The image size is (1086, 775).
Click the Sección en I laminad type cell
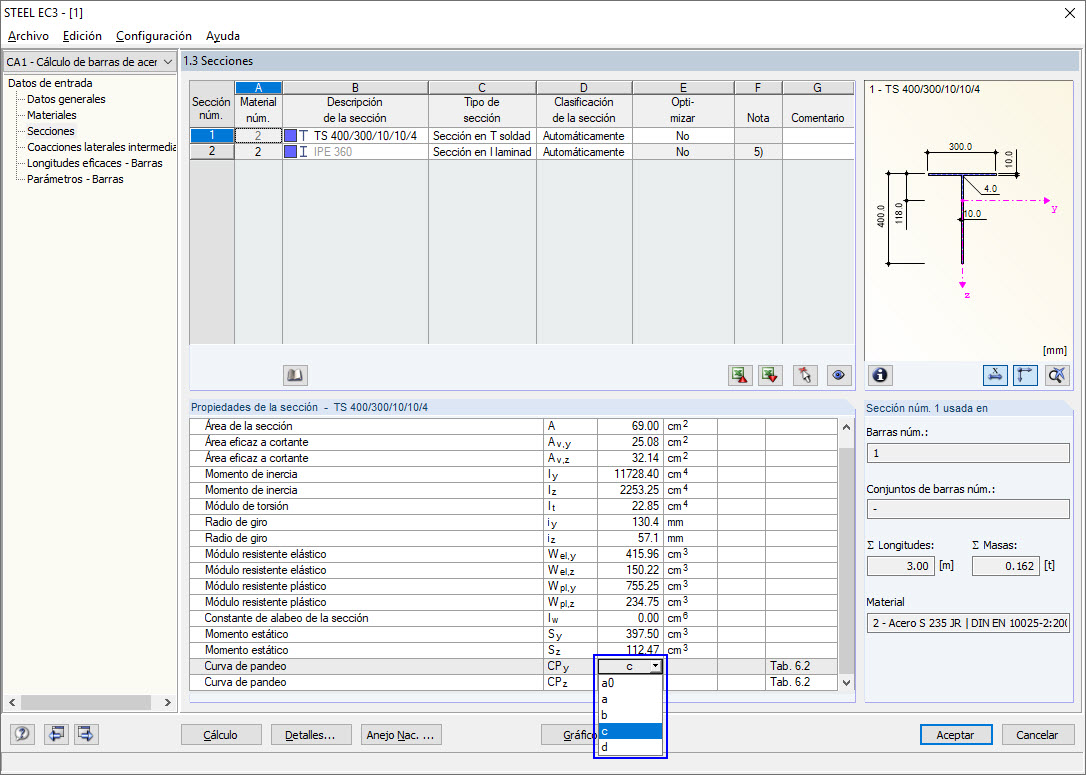pos(482,152)
